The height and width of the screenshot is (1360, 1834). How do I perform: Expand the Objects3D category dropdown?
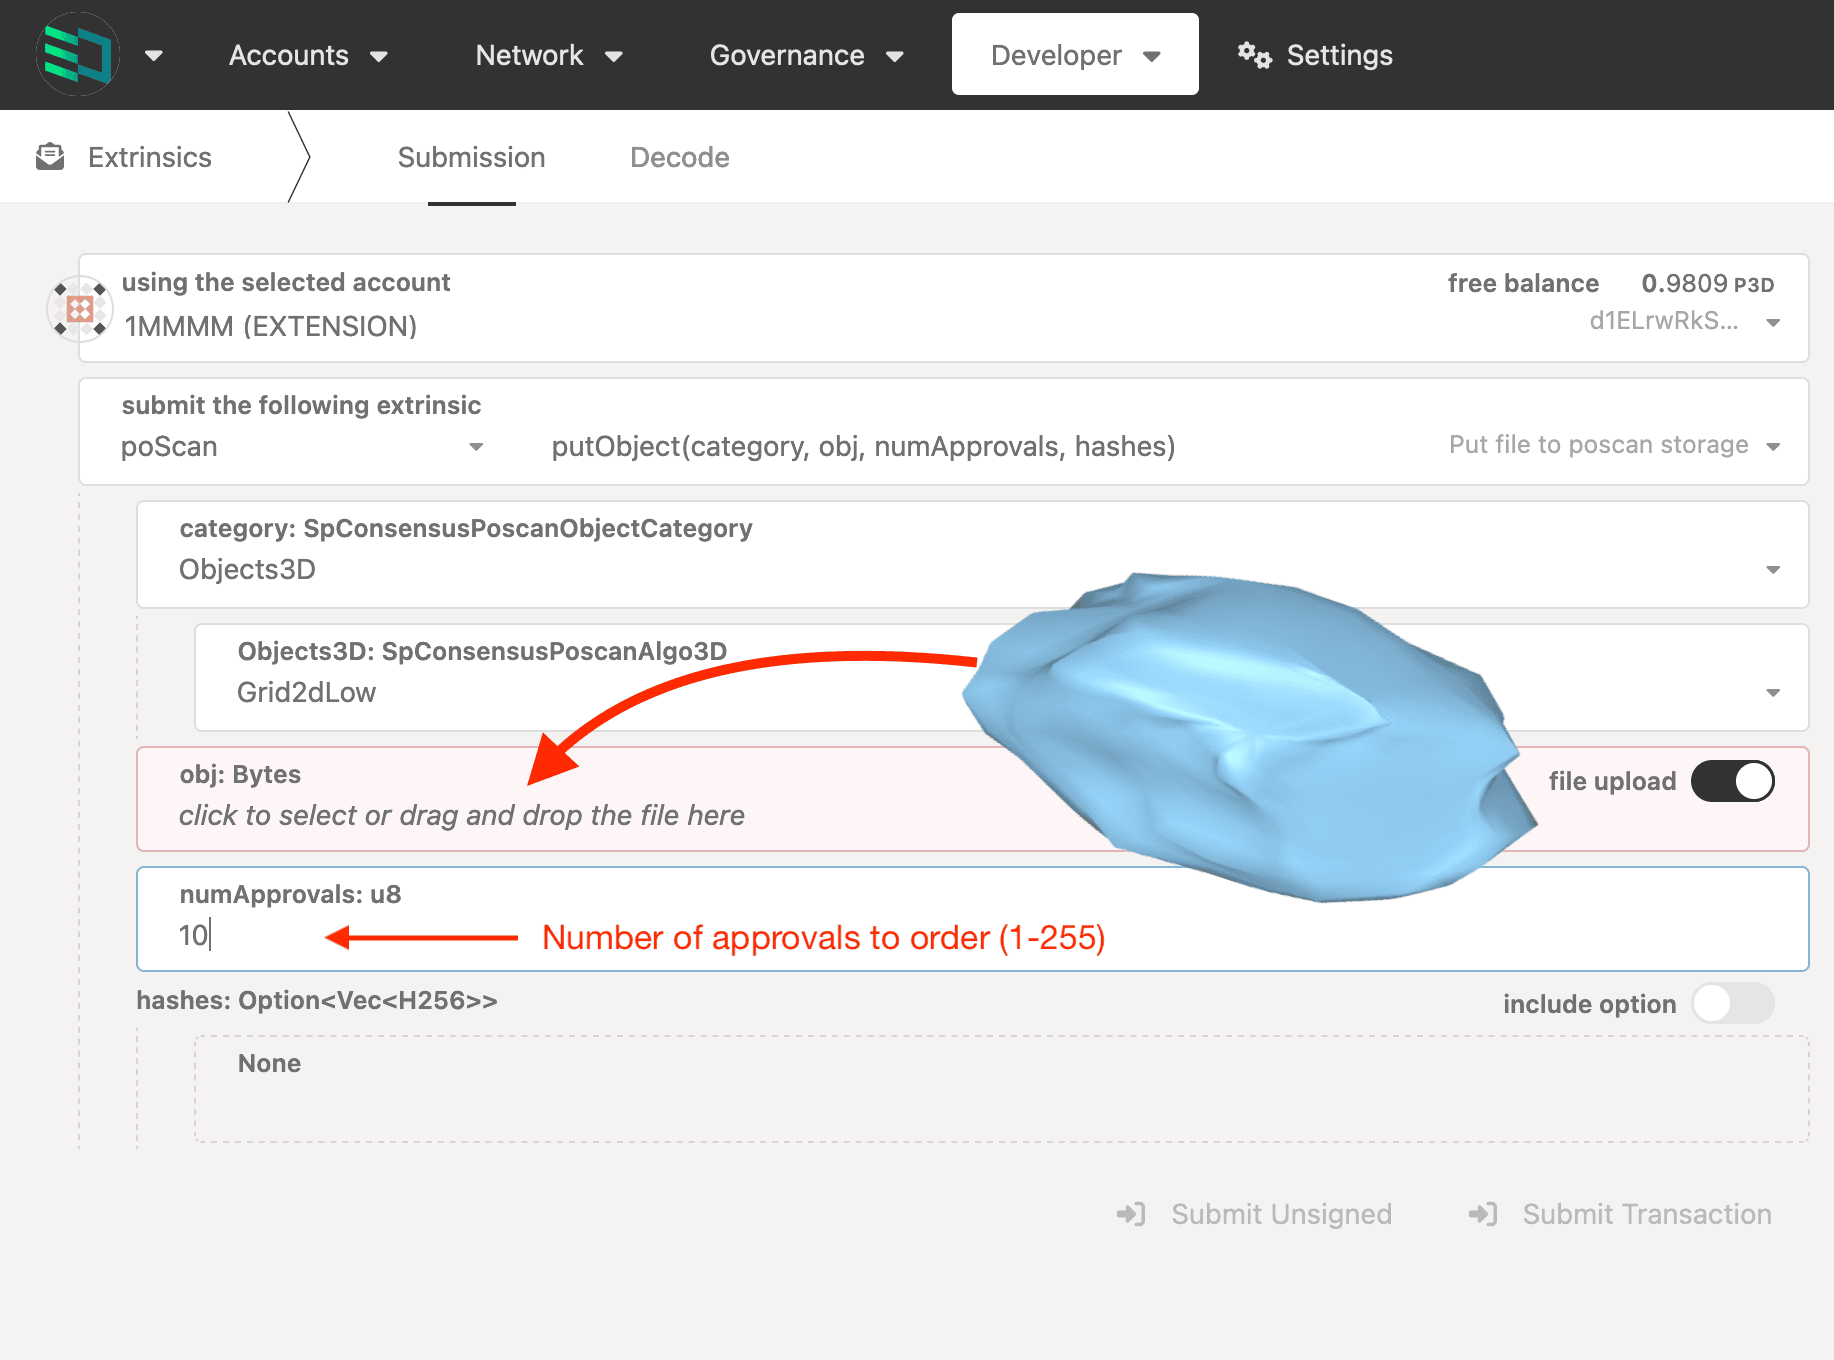(x=1773, y=569)
